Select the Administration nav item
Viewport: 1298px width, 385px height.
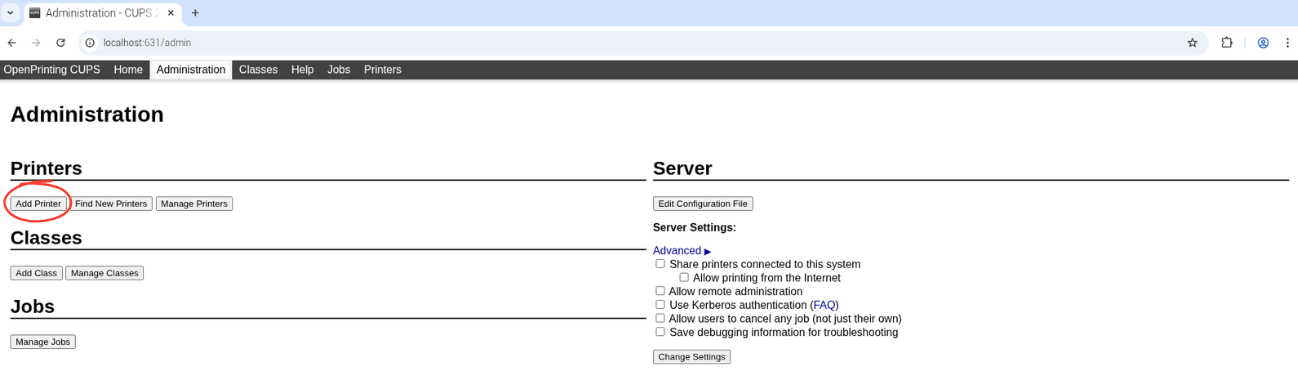(x=191, y=70)
